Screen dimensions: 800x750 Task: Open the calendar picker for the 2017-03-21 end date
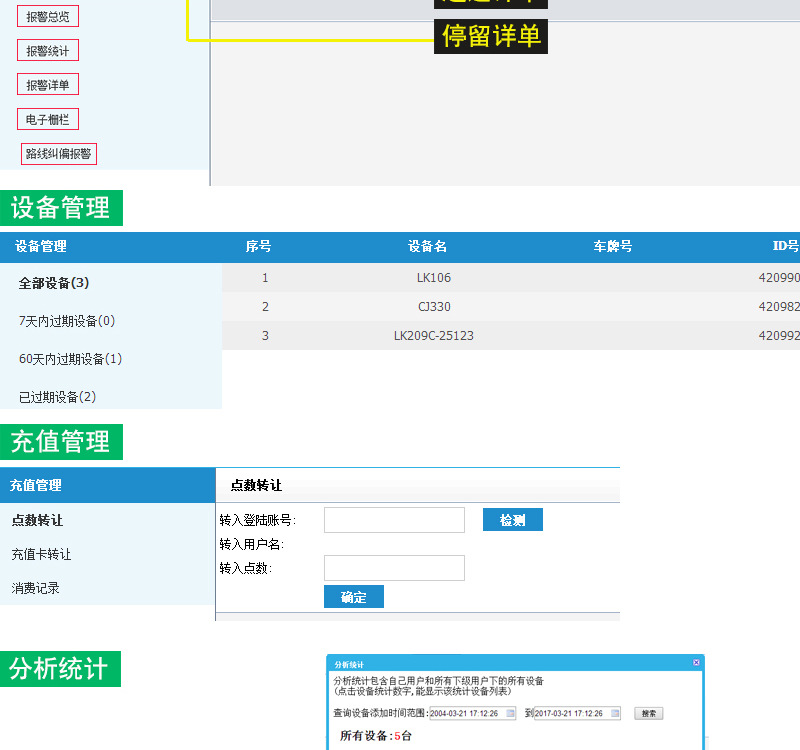click(x=615, y=713)
